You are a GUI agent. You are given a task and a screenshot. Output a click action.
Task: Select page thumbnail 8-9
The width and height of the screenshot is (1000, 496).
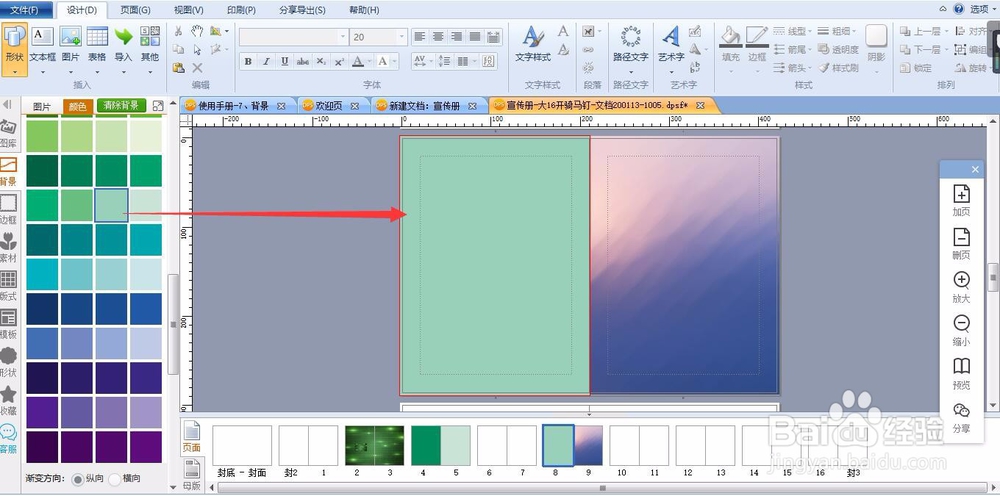(573, 446)
